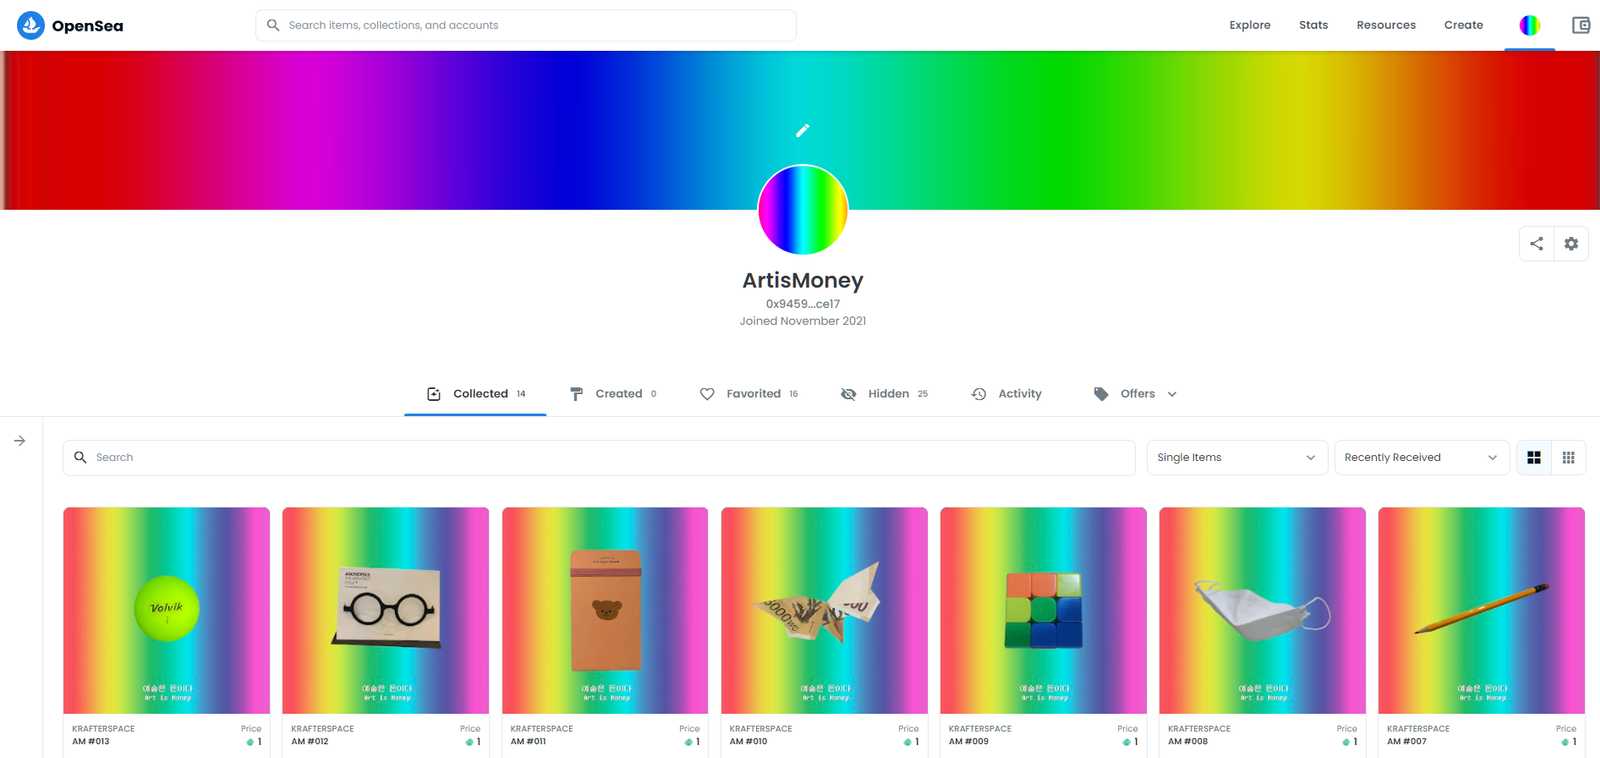Open profile settings gear icon
Image resolution: width=1600 pixels, height=758 pixels.
[1571, 243]
